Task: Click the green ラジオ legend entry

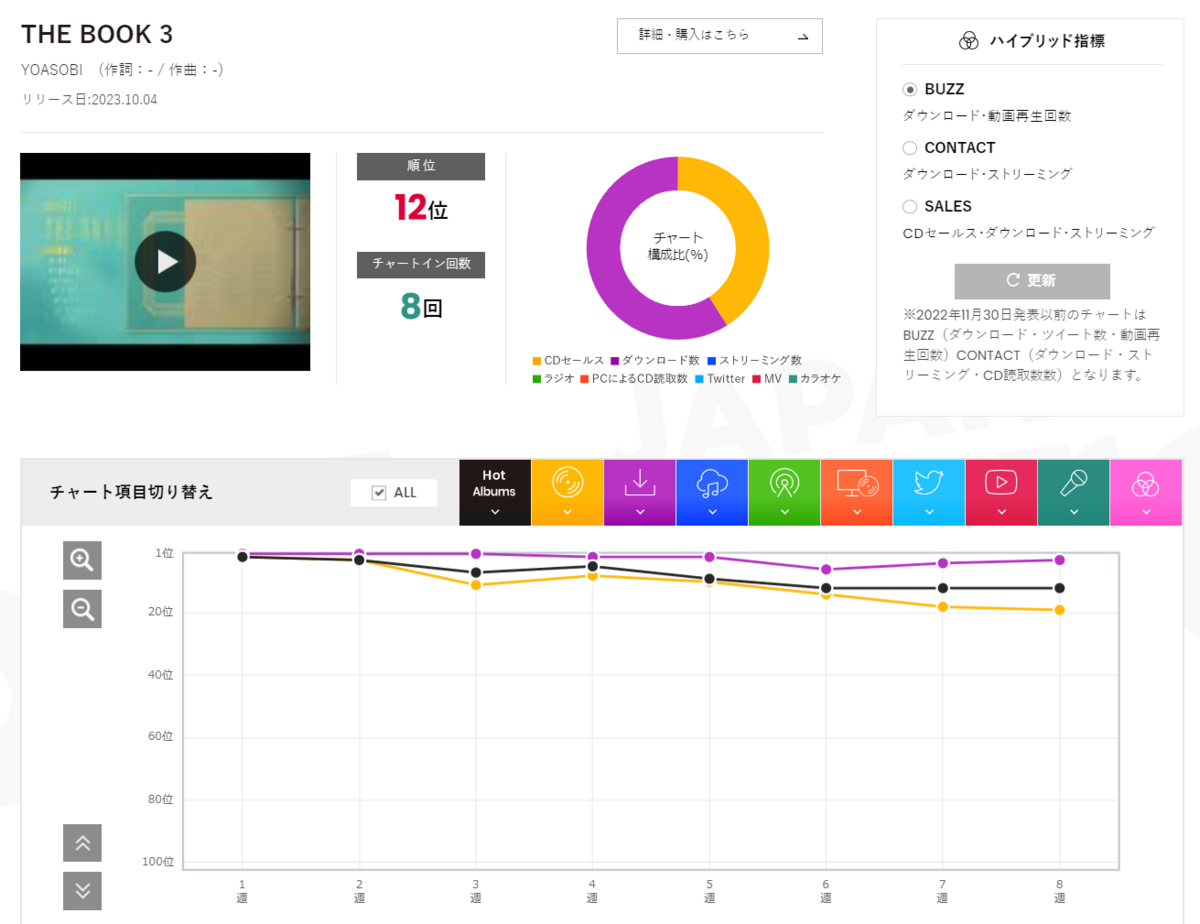Action: click(553, 379)
